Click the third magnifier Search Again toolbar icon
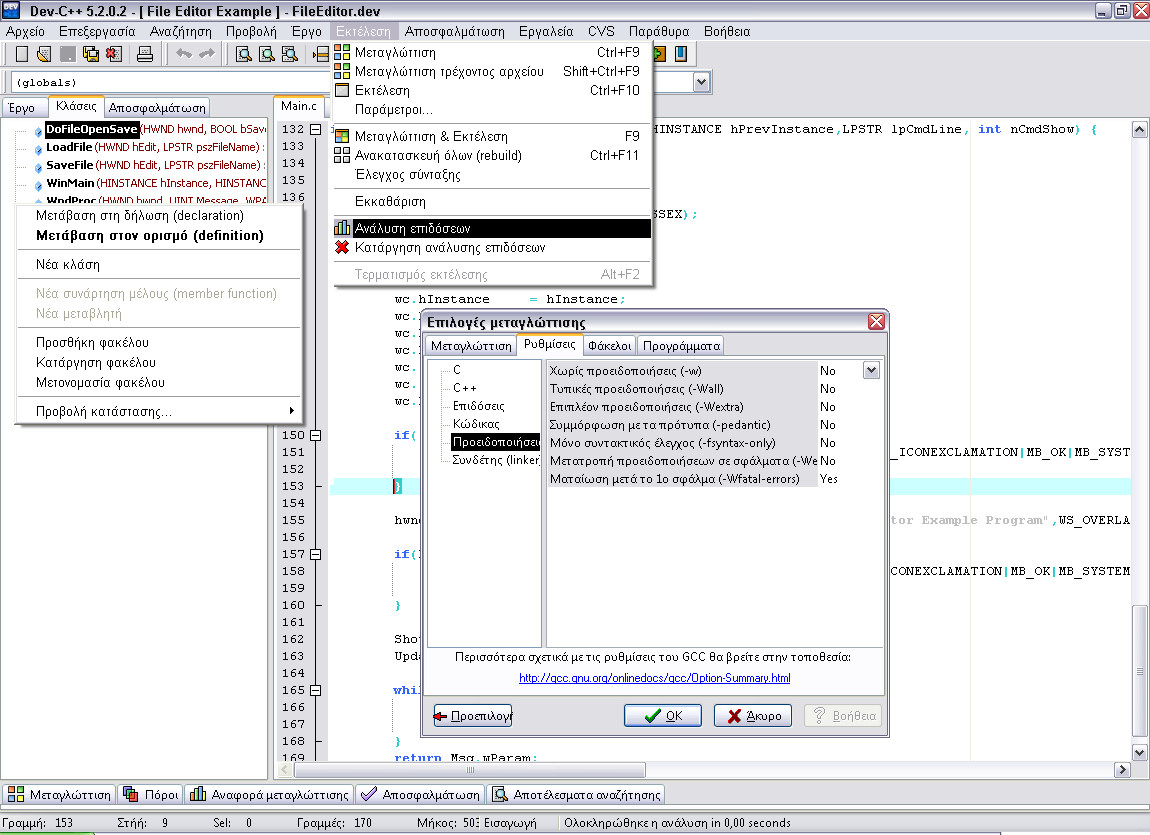Screen dimensions: 1150x835 (290, 54)
